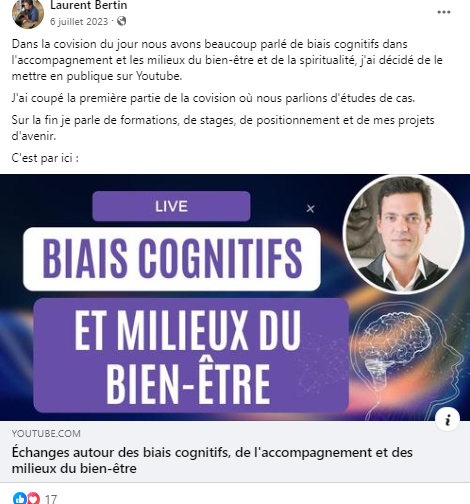Open Laurent Bertin profile name link
The width and height of the screenshot is (470, 504).
coord(89,5)
